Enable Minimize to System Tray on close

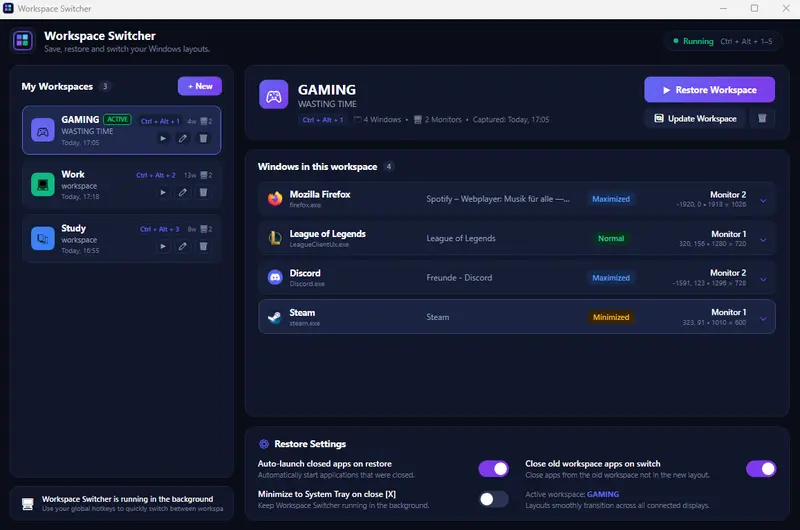[x=493, y=499]
